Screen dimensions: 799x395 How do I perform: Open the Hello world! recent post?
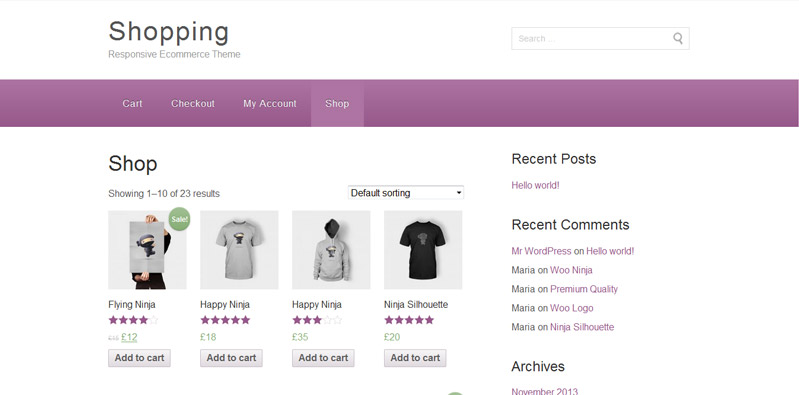[x=536, y=186]
